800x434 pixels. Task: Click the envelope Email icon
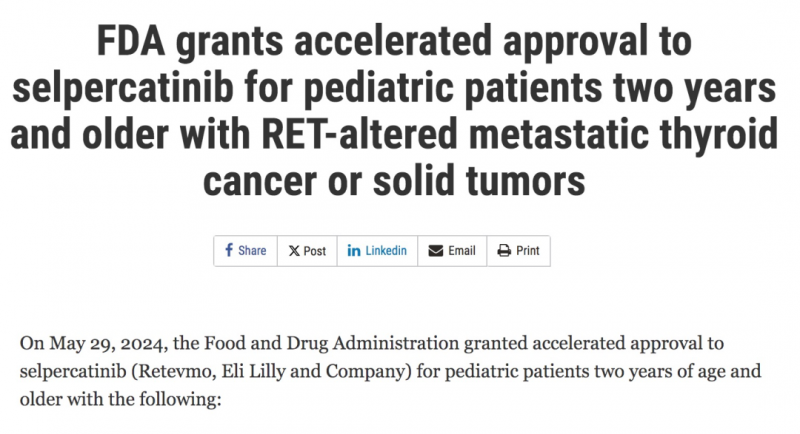click(435, 250)
